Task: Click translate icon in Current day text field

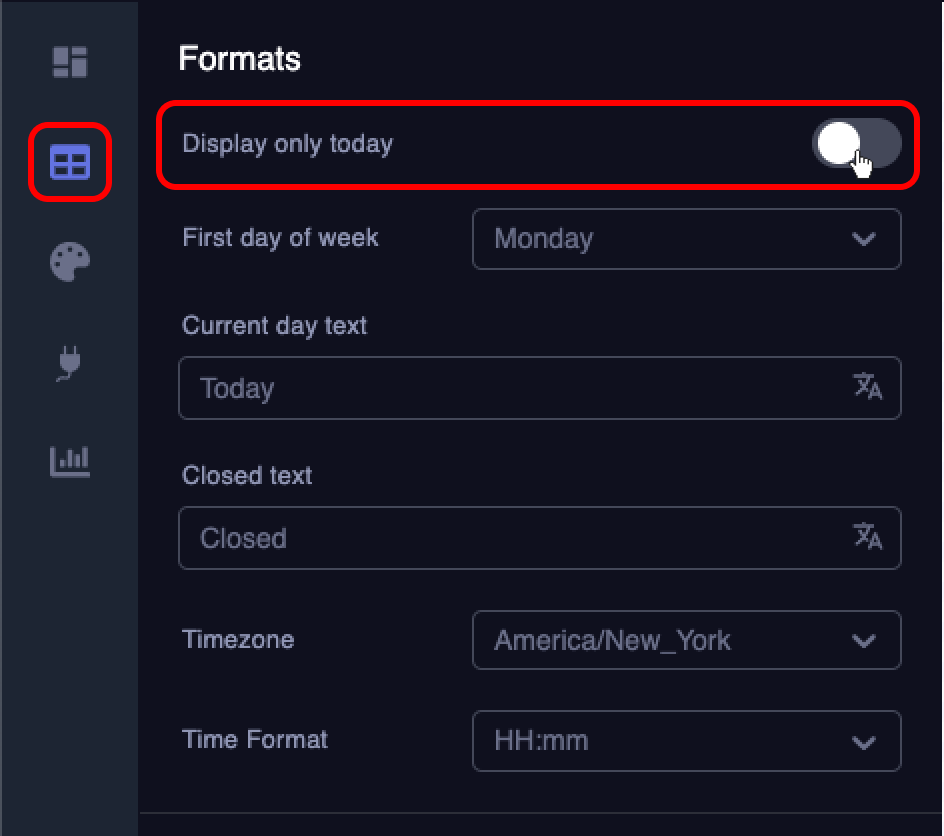Action: coord(867,387)
